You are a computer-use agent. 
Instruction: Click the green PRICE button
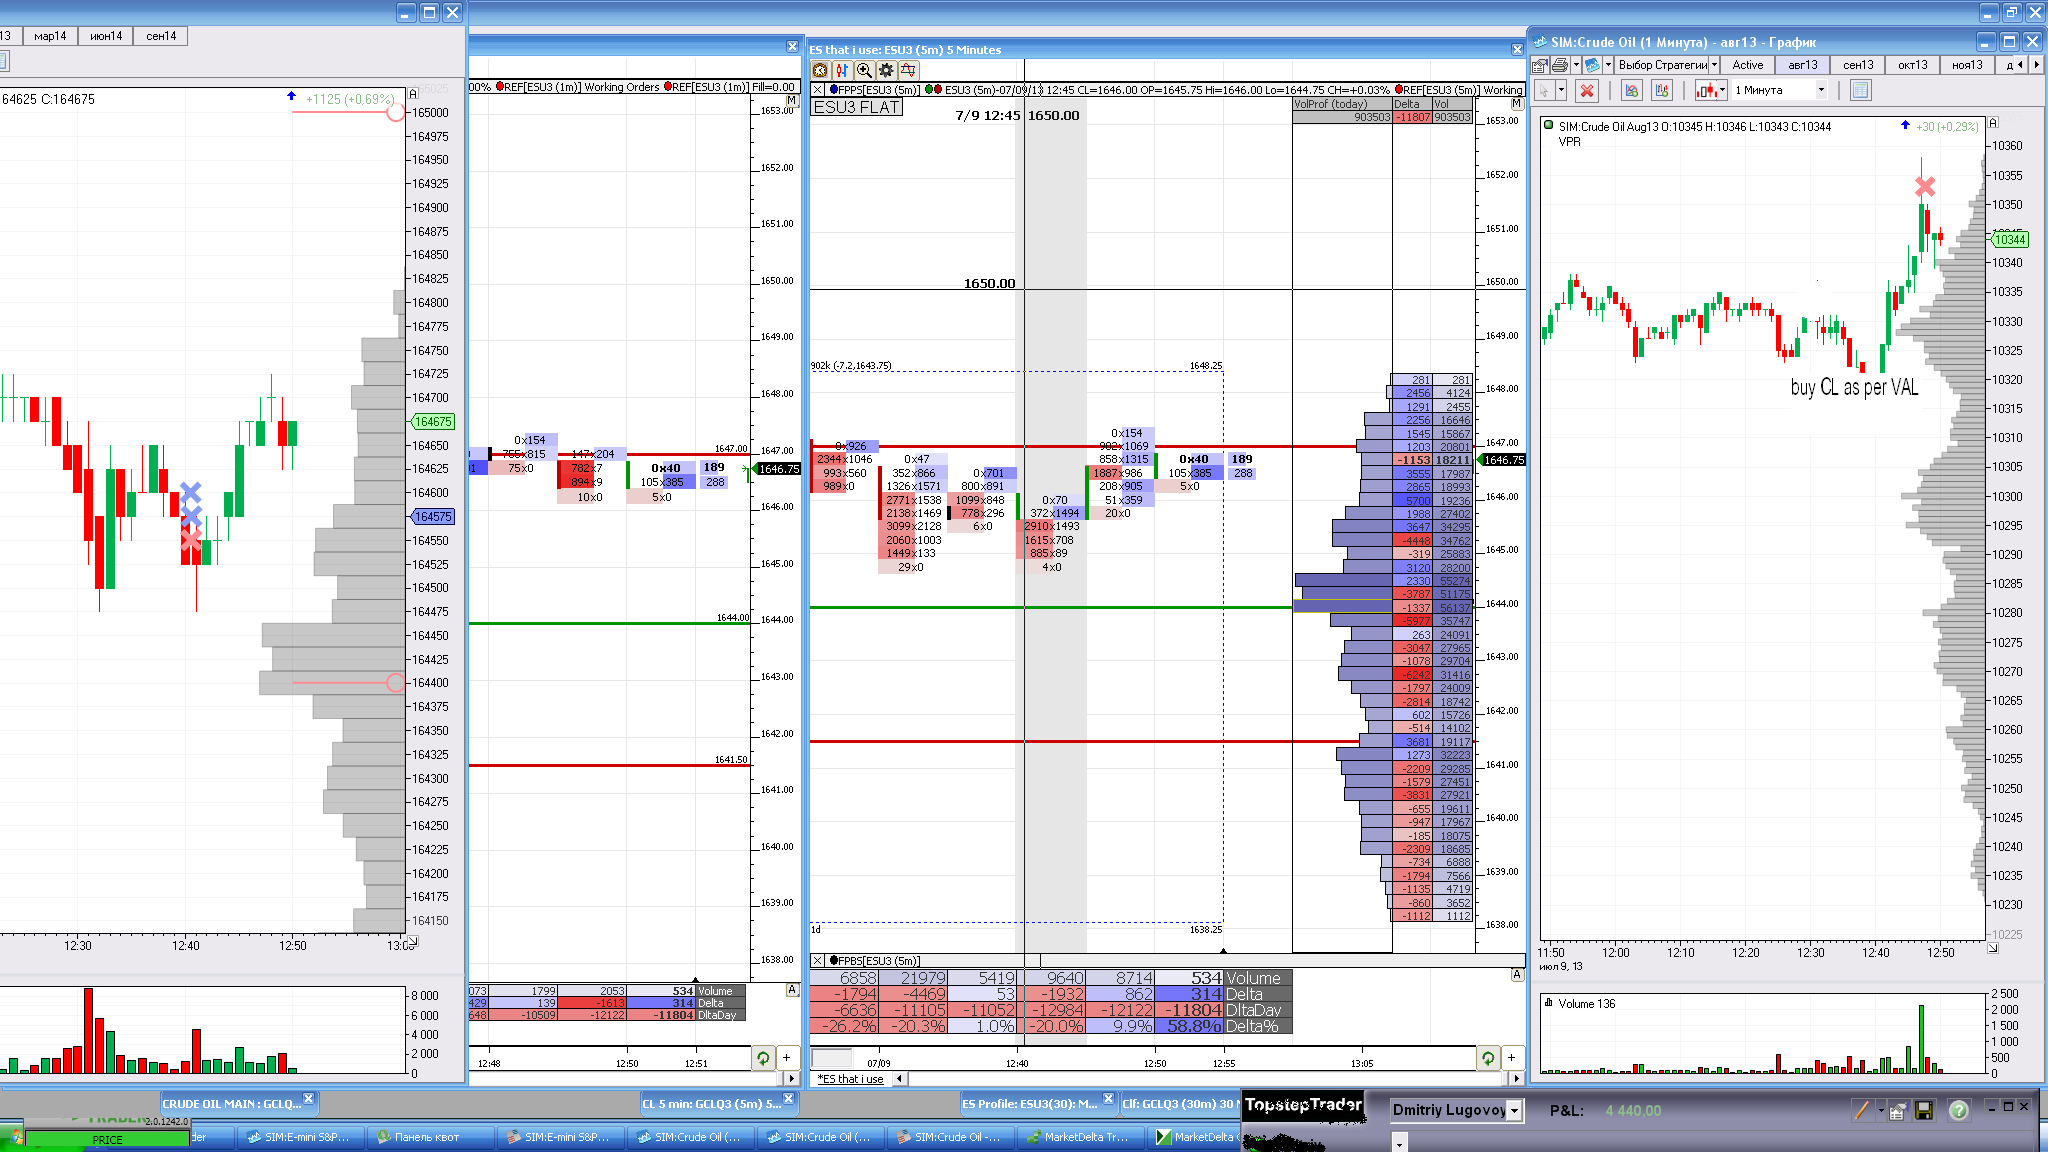tap(107, 1139)
